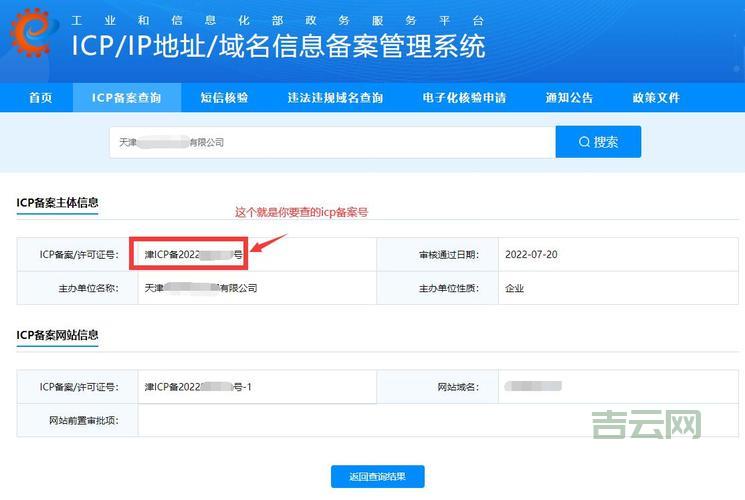Click the 津ICP备2022 license number in 主体信息
Image resolution: width=745 pixels, height=500 pixels.
point(193,255)
